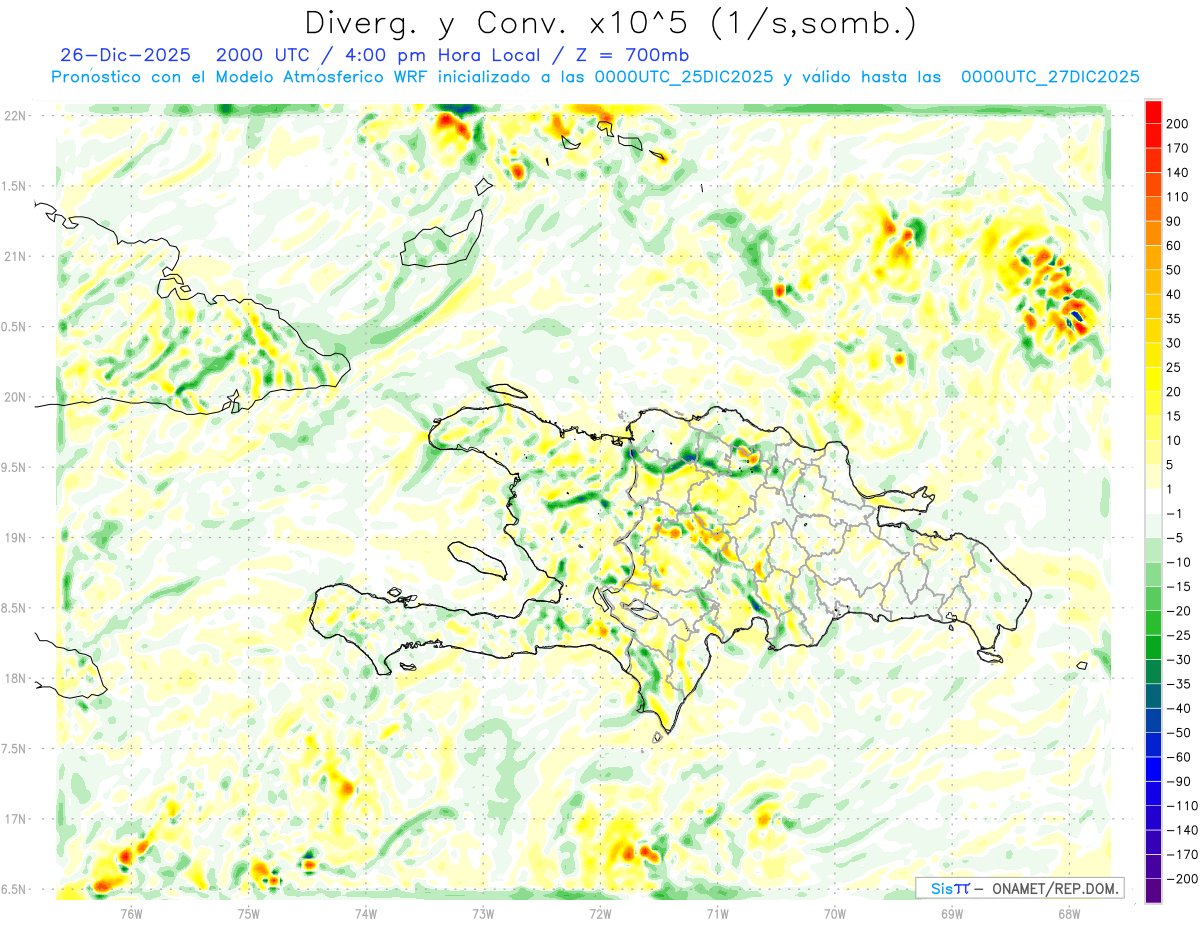Click the '21N' latitude label
The image size is (1200, 927).
pos(15,256)
